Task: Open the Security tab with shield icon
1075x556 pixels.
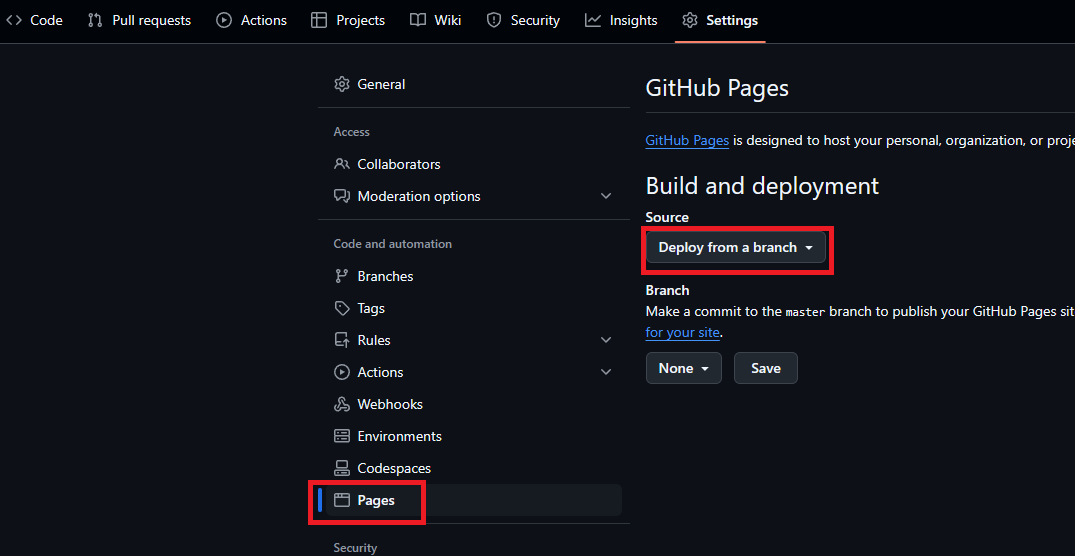Action: pos(523,20)
